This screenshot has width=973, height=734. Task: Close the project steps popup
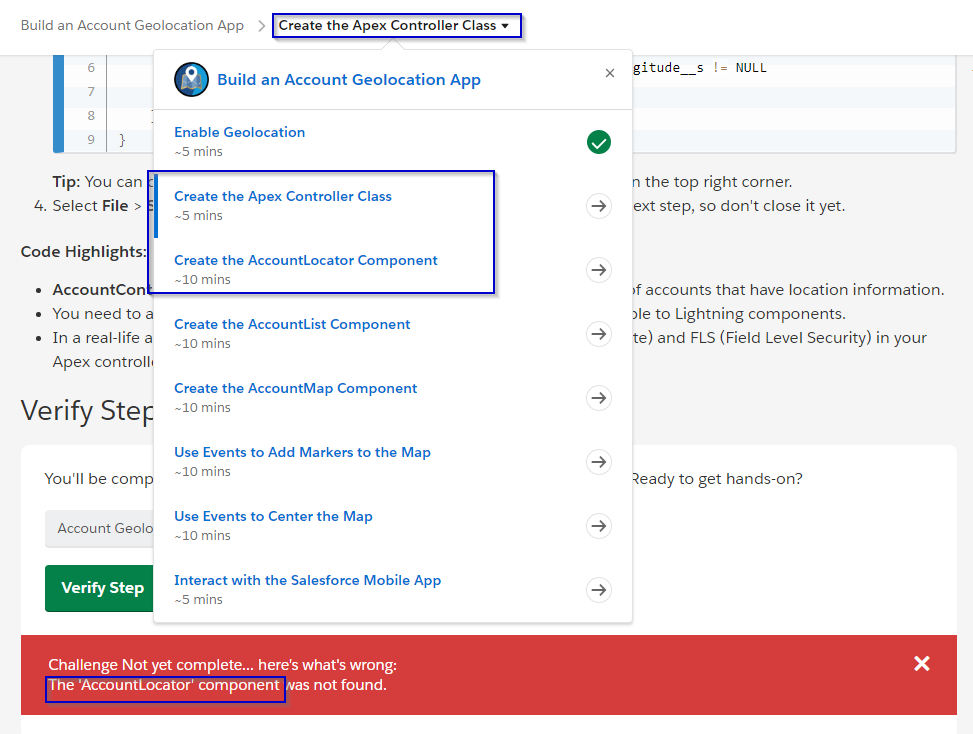tap(610, 73)
